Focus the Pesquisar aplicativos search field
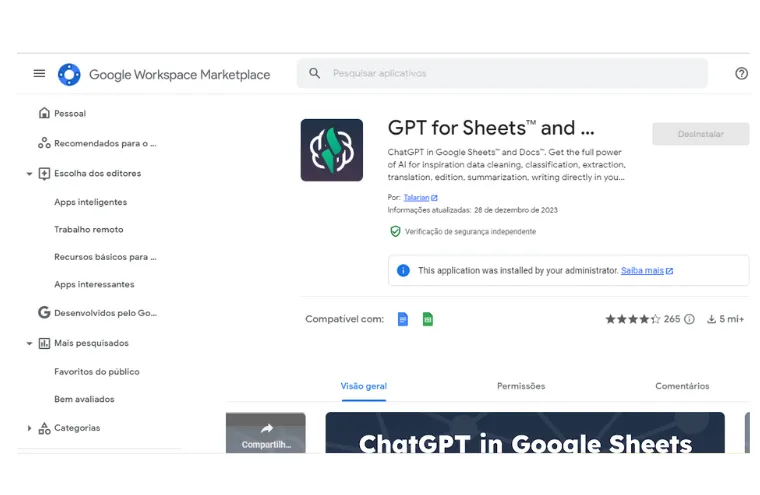 pos(502,73)
